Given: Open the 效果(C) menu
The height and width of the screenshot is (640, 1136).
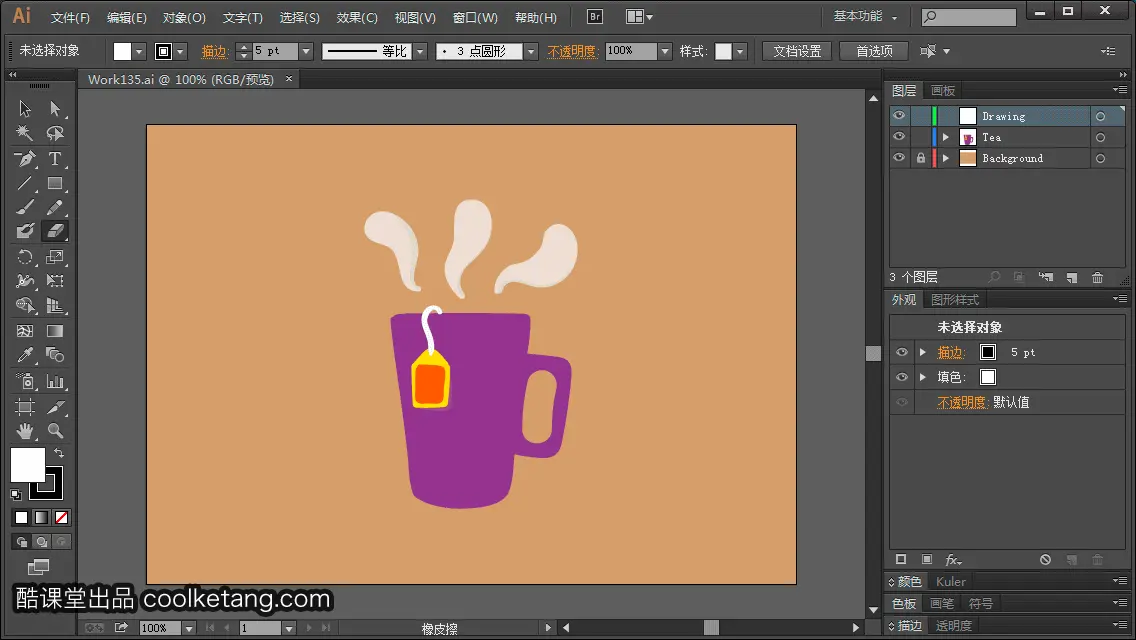Looking at the screenshot, I should tap(356, 17).
